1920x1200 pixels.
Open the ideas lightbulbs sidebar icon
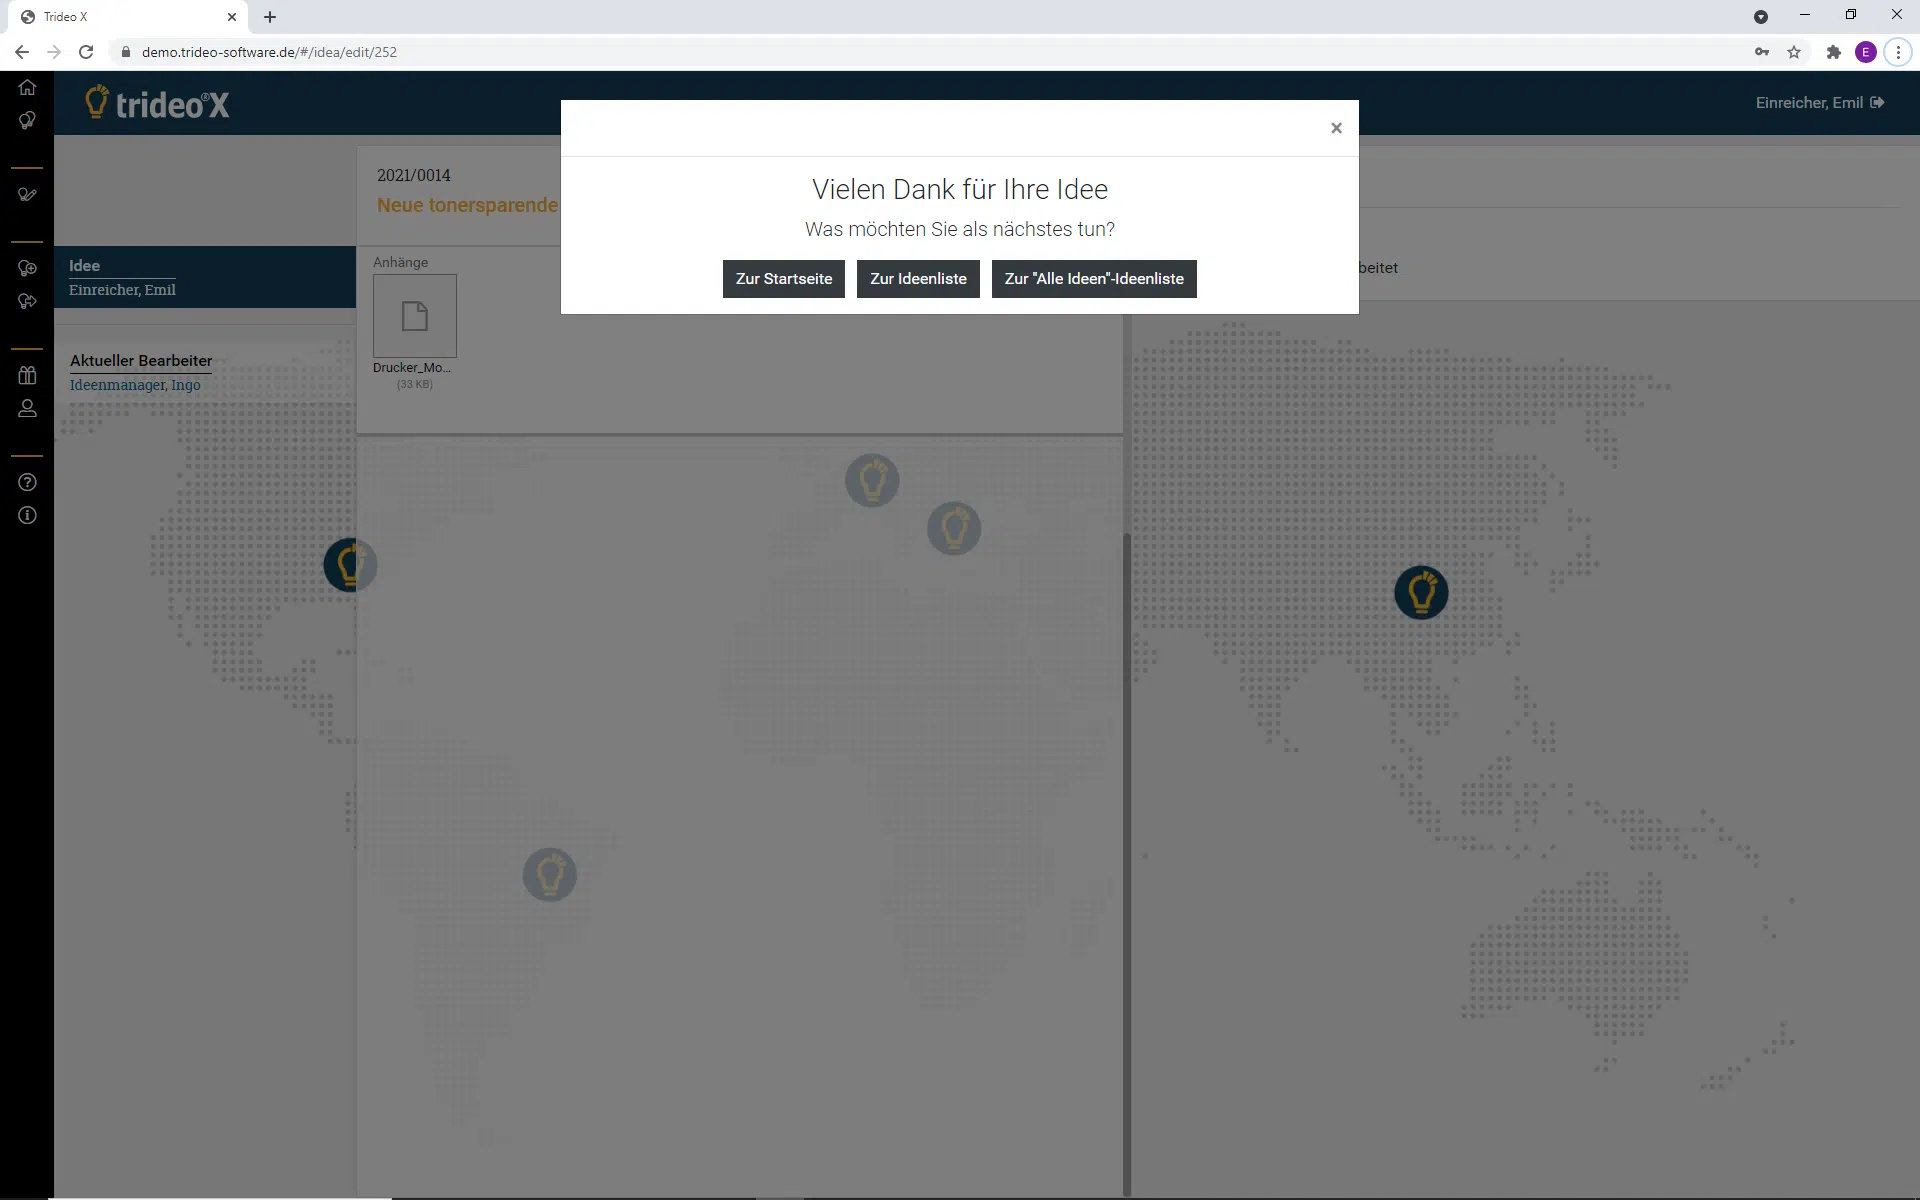click(27, 121)
